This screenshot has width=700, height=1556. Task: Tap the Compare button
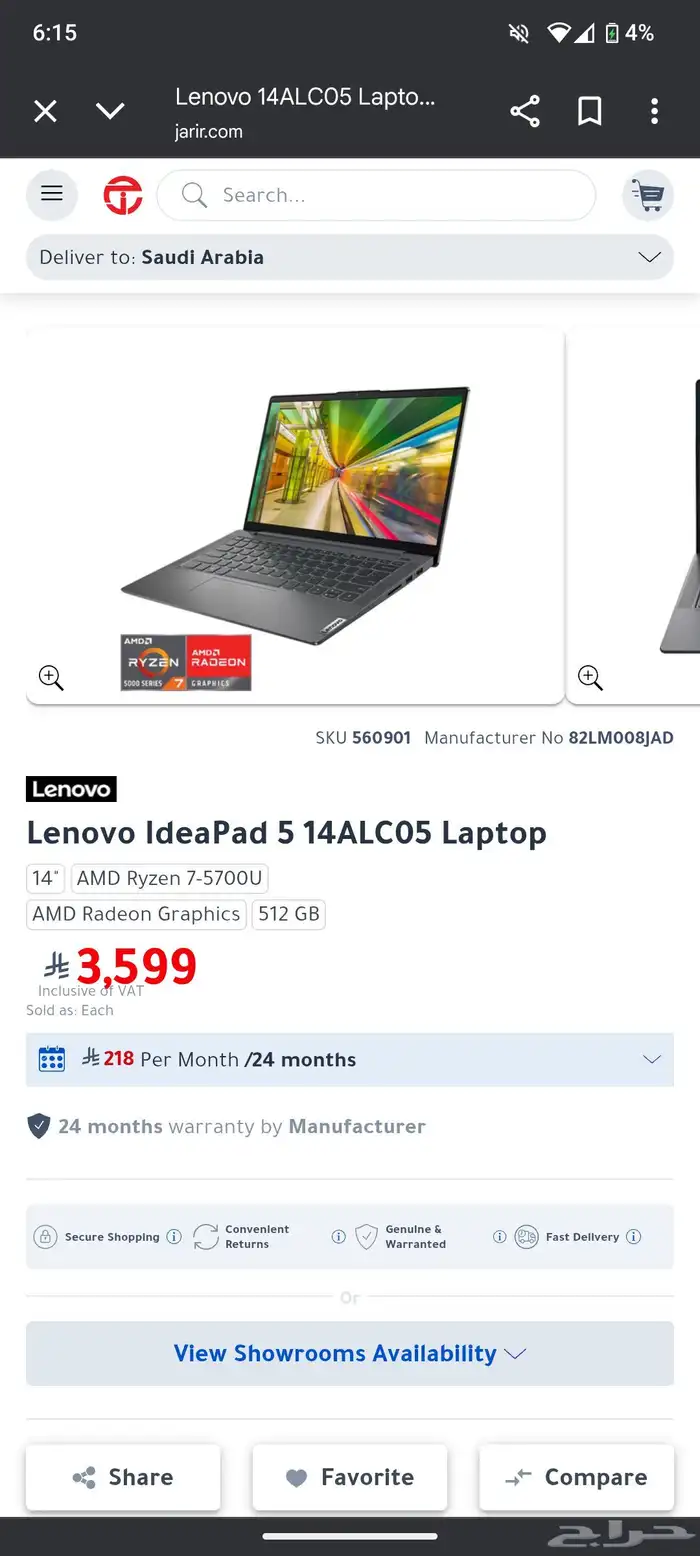tap(577, 1477)
